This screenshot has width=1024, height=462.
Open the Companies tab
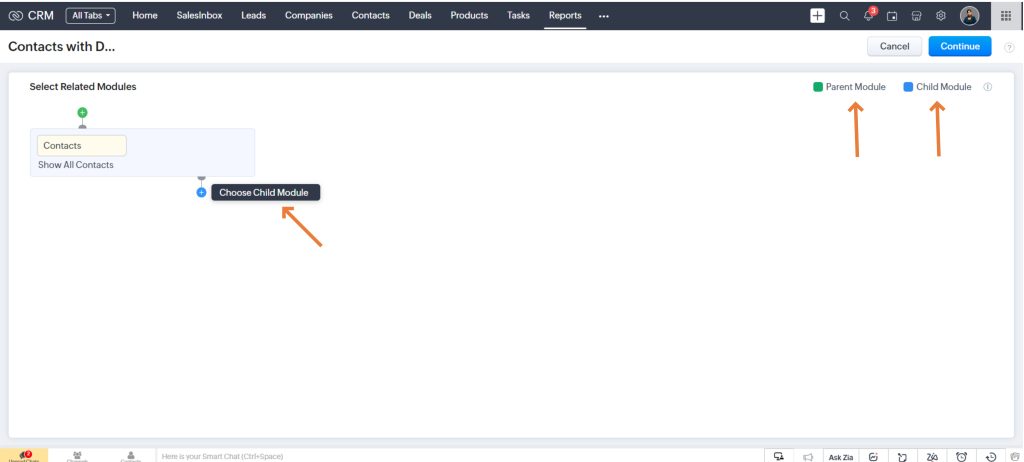click(x=308, y=16)
